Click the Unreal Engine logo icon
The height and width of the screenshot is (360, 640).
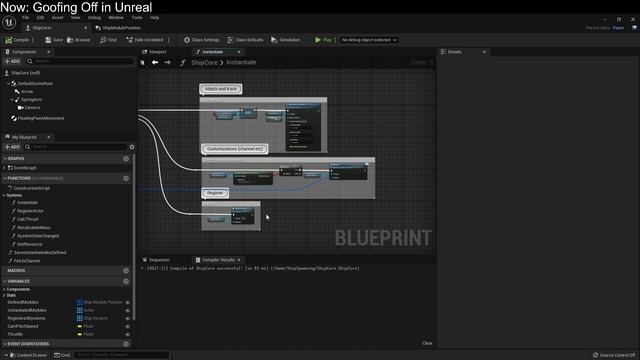pos(9,22)
